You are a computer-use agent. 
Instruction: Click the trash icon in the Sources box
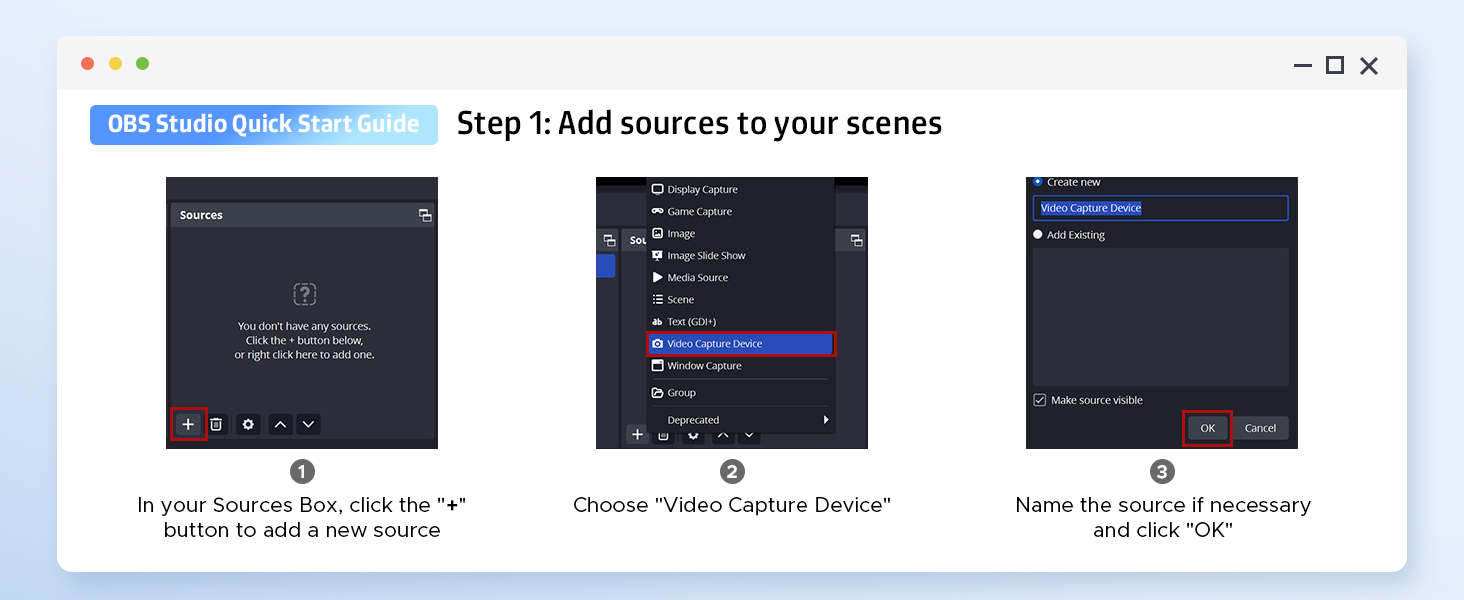pos(216,424)
